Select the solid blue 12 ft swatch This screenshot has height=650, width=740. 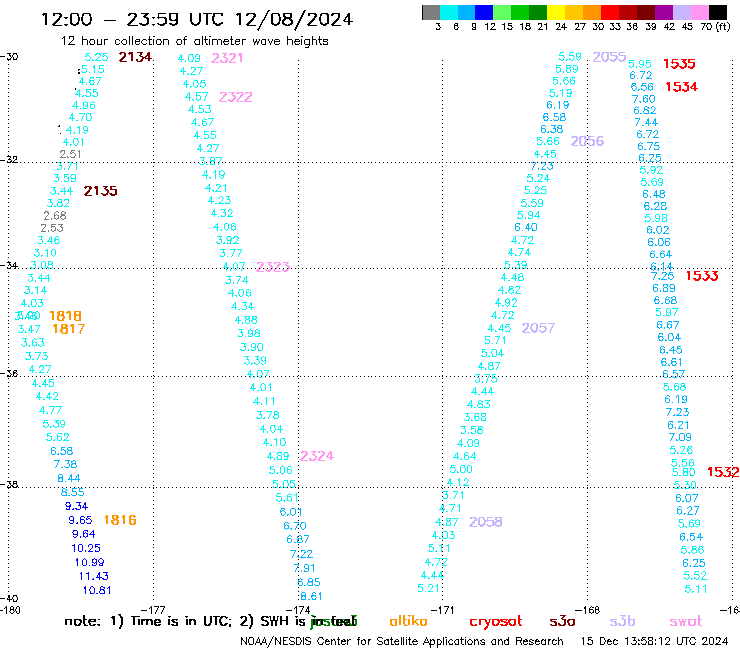pyautogui.click(x=484, y=12)
